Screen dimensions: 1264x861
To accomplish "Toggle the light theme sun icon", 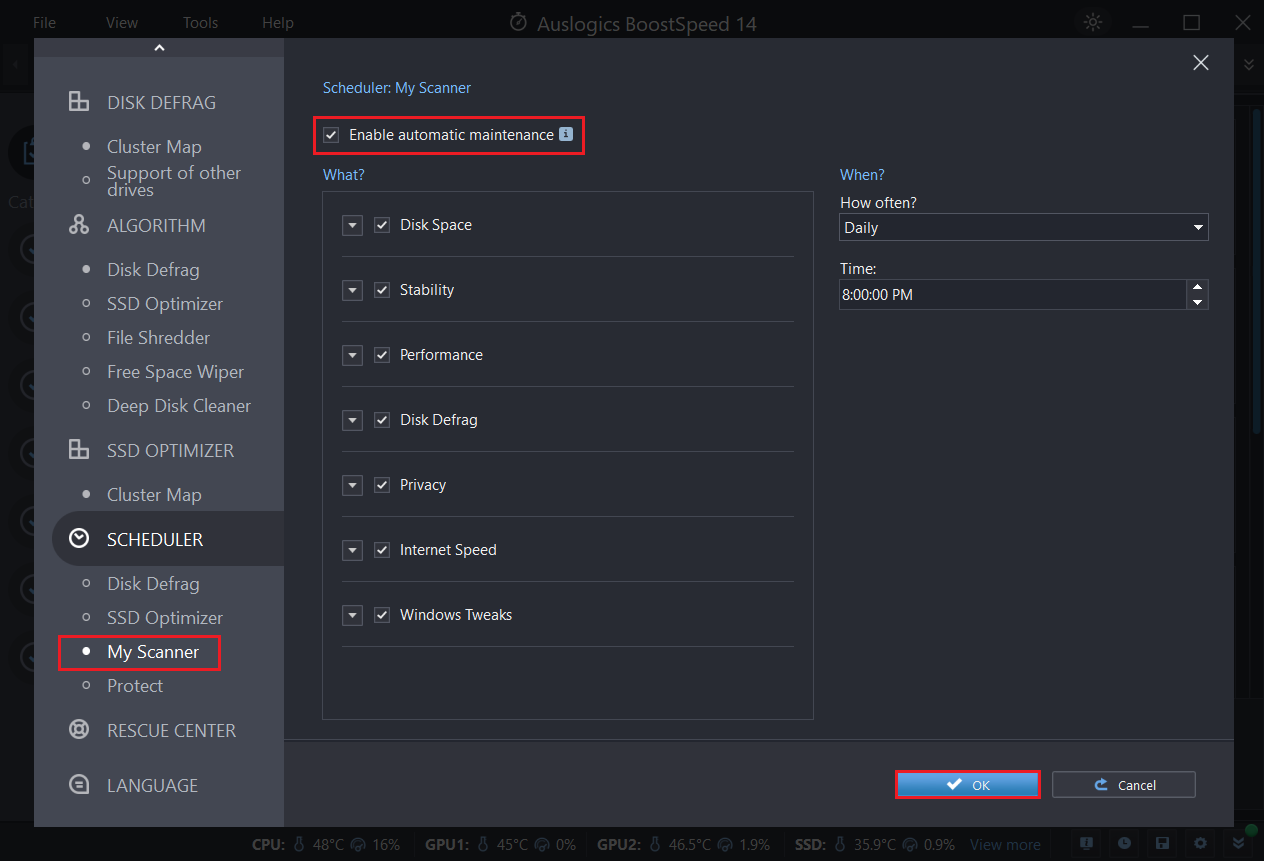I will (x=1092, y=22).
